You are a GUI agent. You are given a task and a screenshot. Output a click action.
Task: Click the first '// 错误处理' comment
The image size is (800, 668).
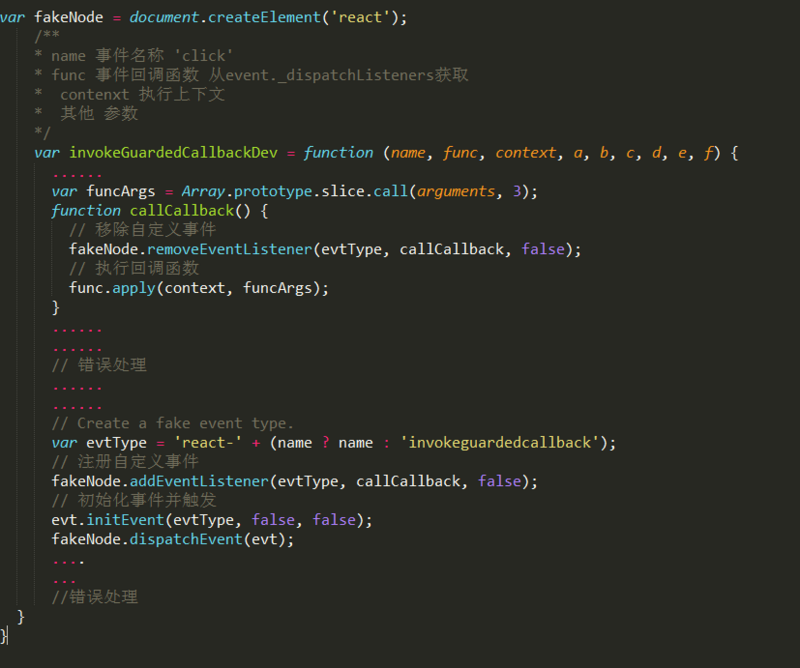pos(99,365)
